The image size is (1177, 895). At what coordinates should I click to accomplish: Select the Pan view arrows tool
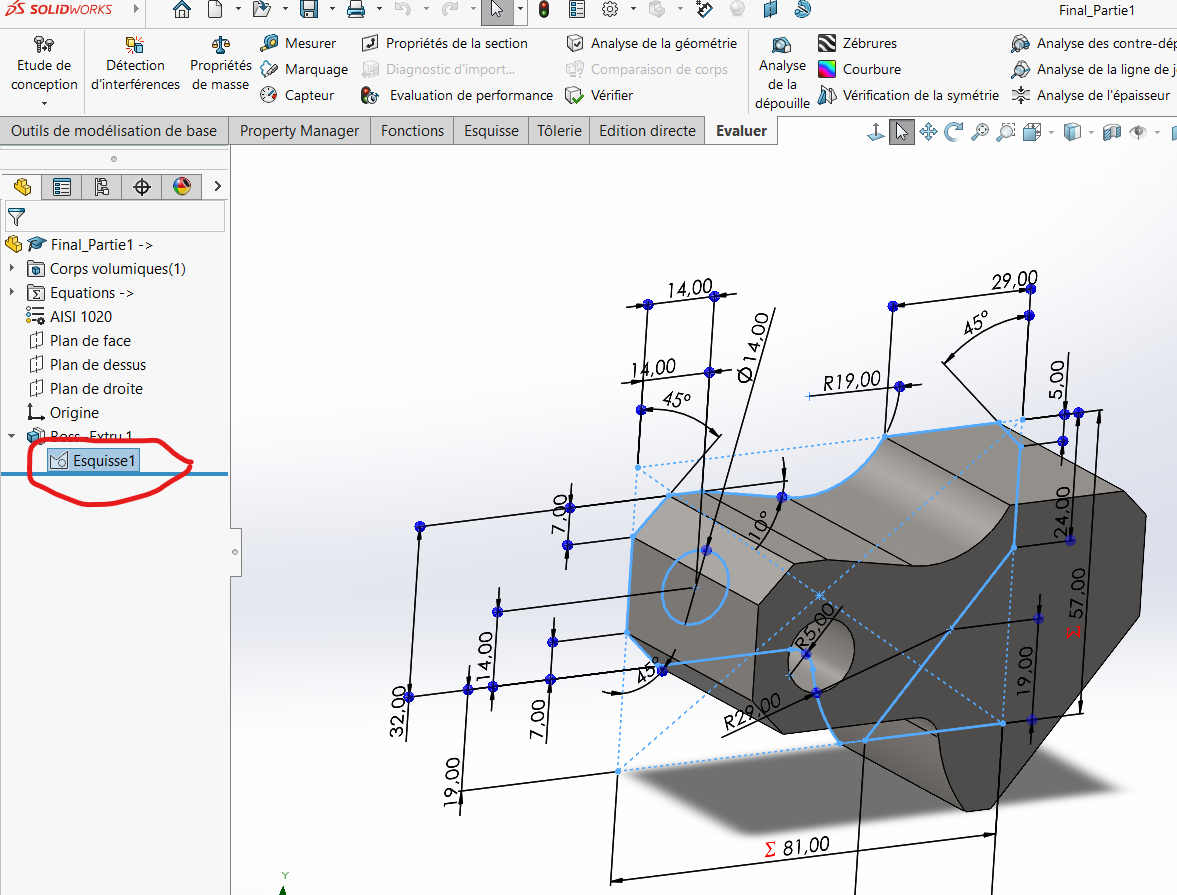[x=928, y=133]
